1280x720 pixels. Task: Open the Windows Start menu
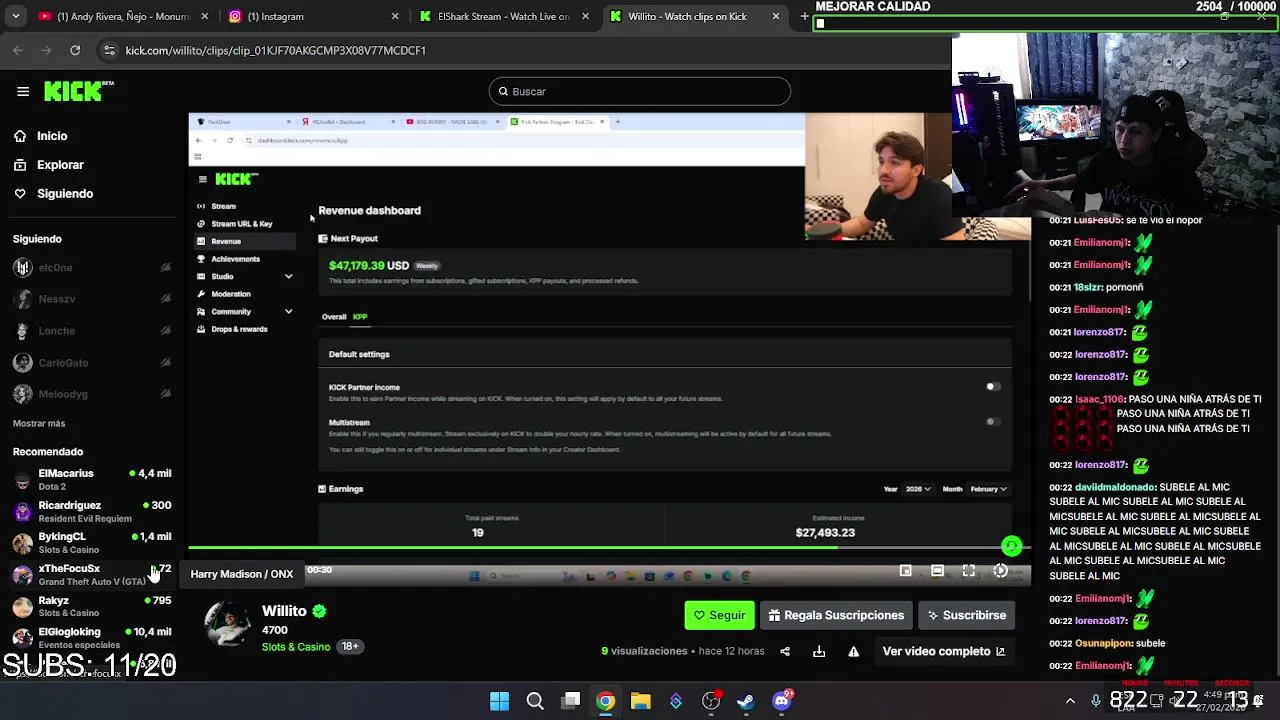499,701
